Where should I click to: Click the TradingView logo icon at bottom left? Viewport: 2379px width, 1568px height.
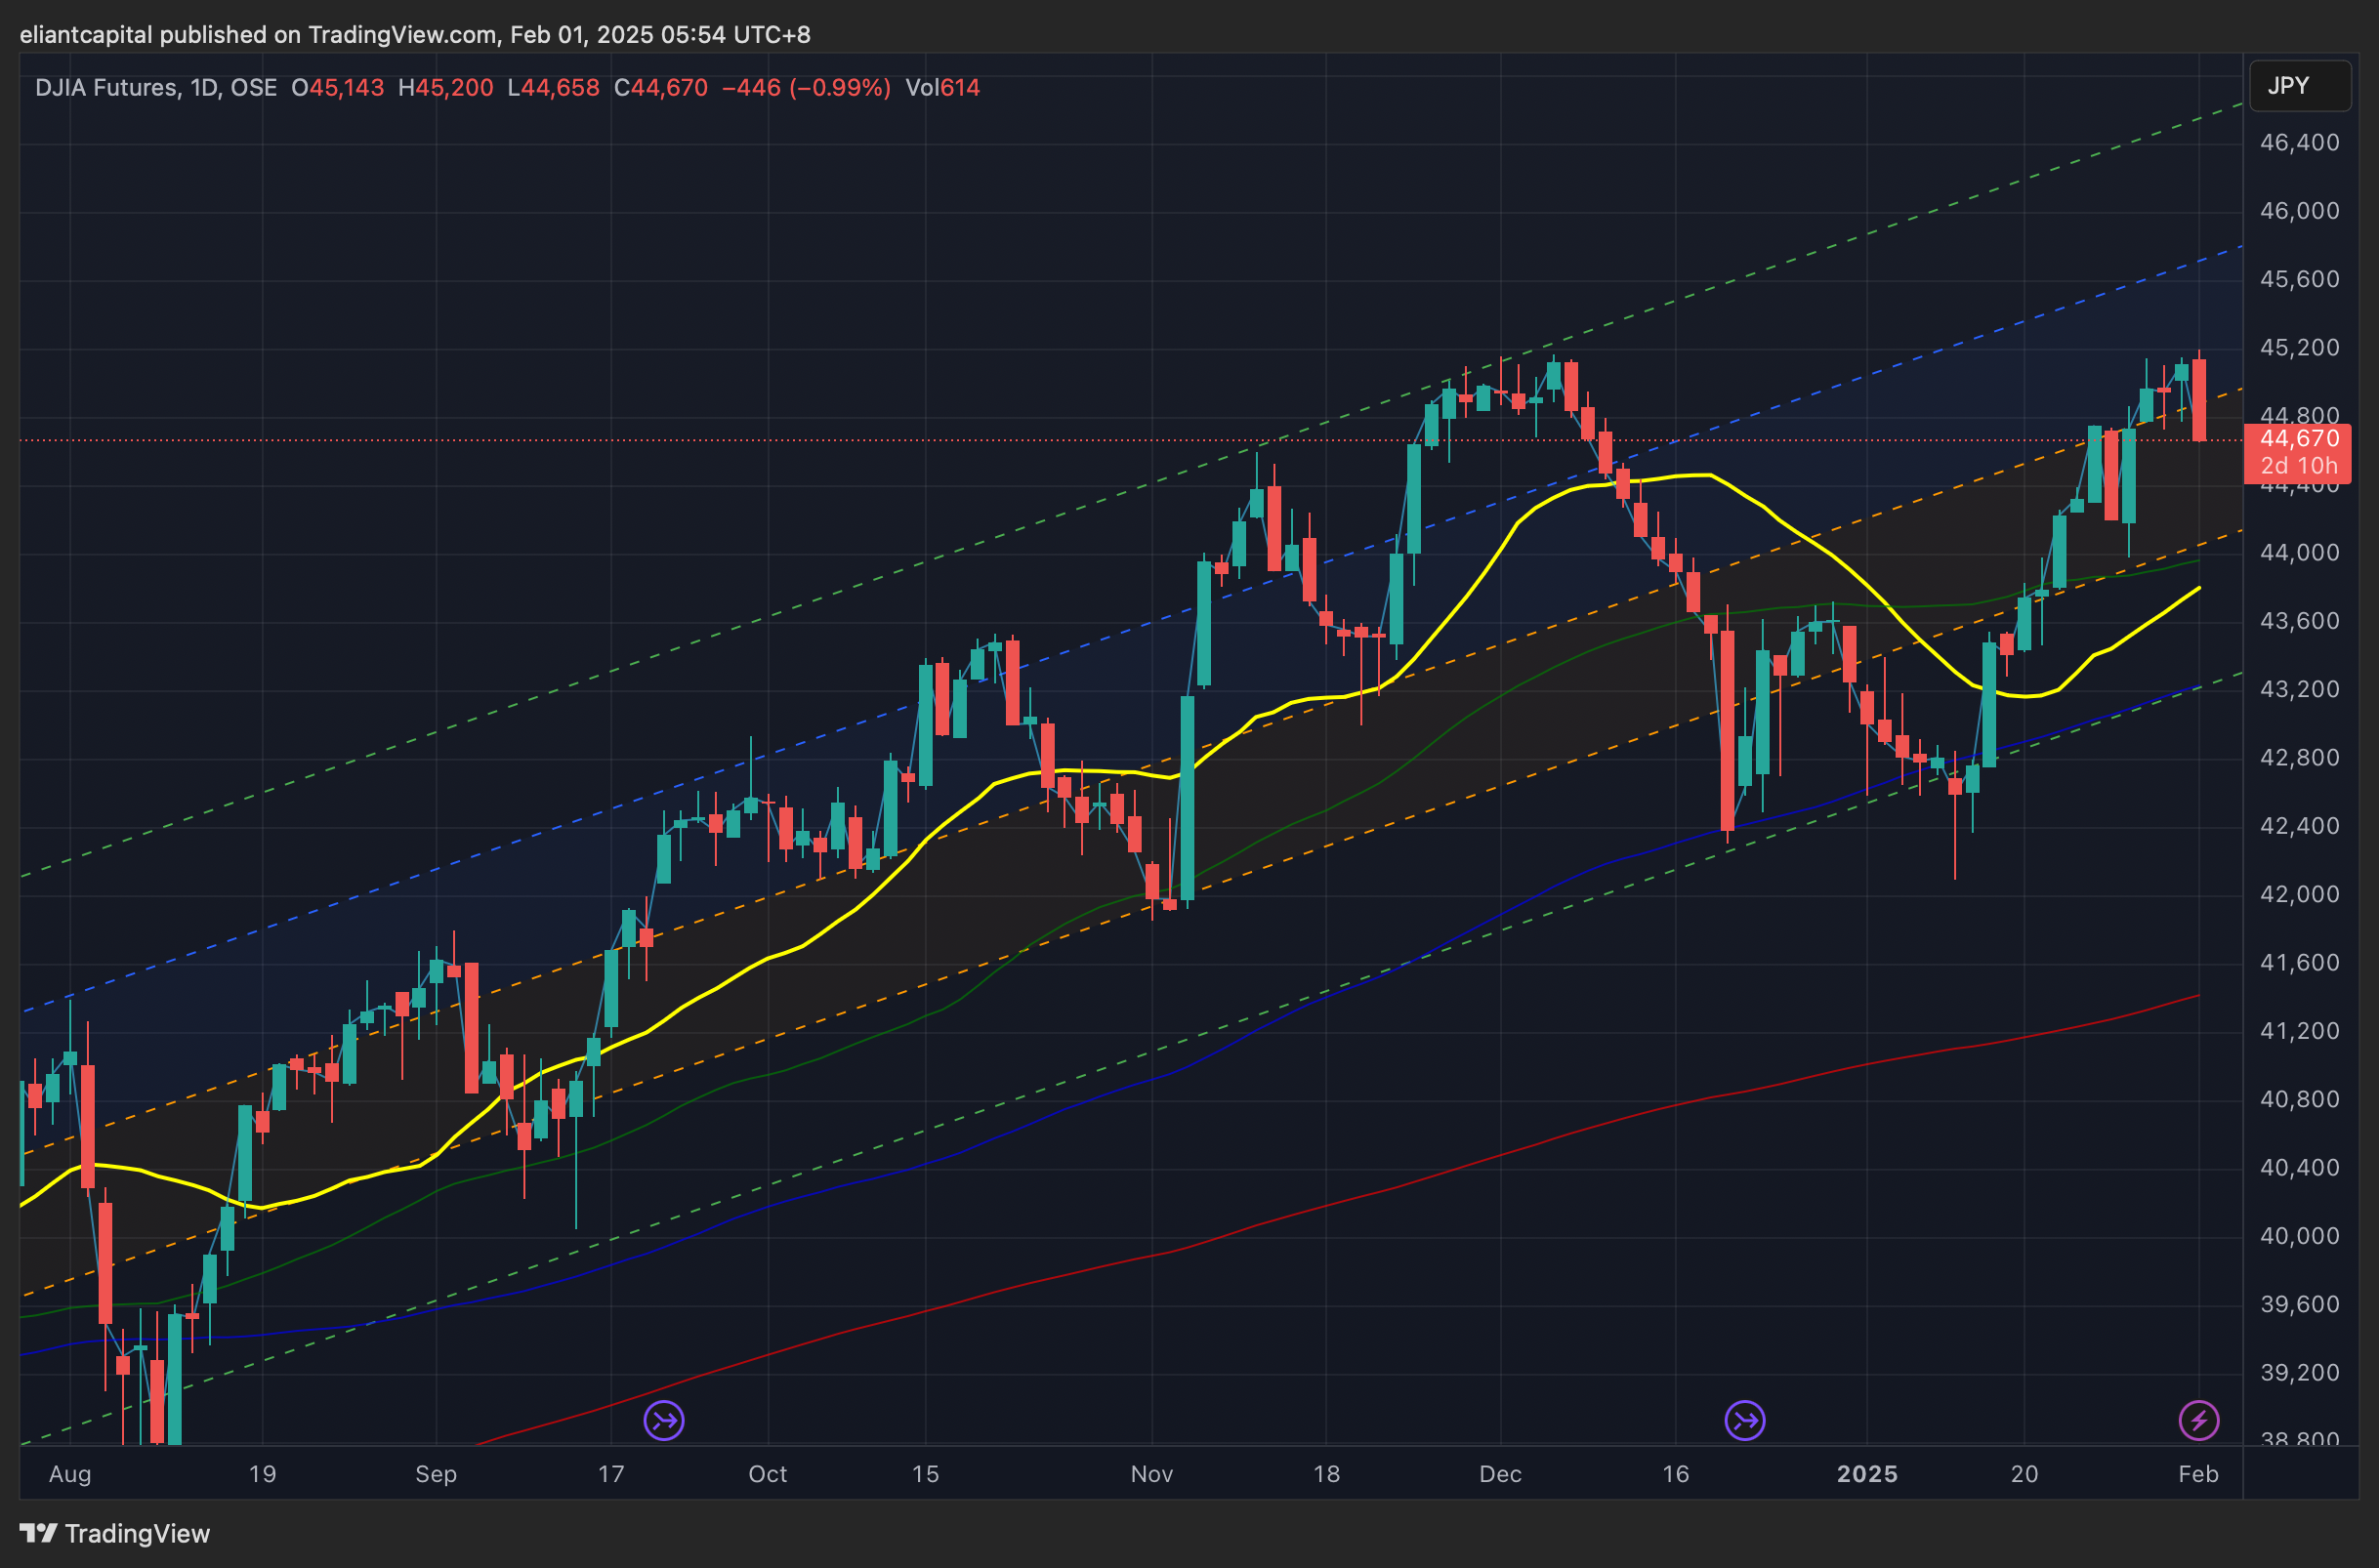point(38,1533)
